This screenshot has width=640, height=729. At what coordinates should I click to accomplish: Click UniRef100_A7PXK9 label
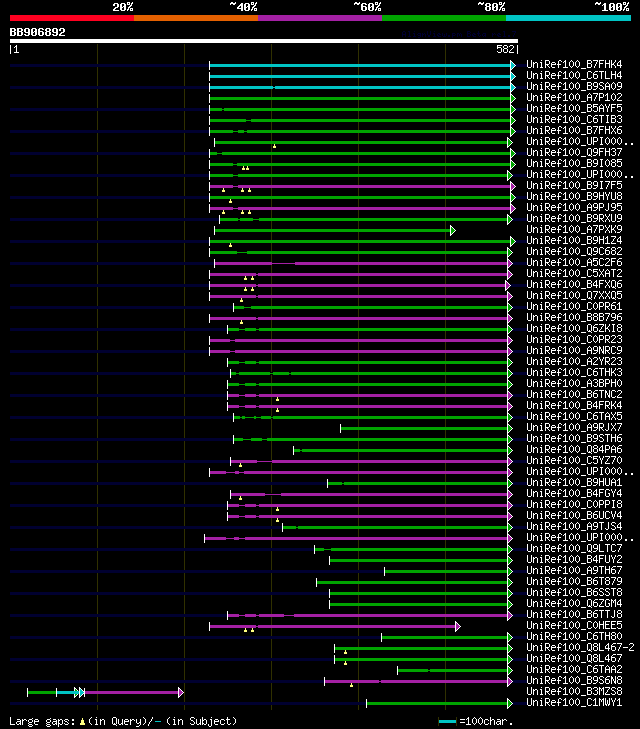pos(574,229)
